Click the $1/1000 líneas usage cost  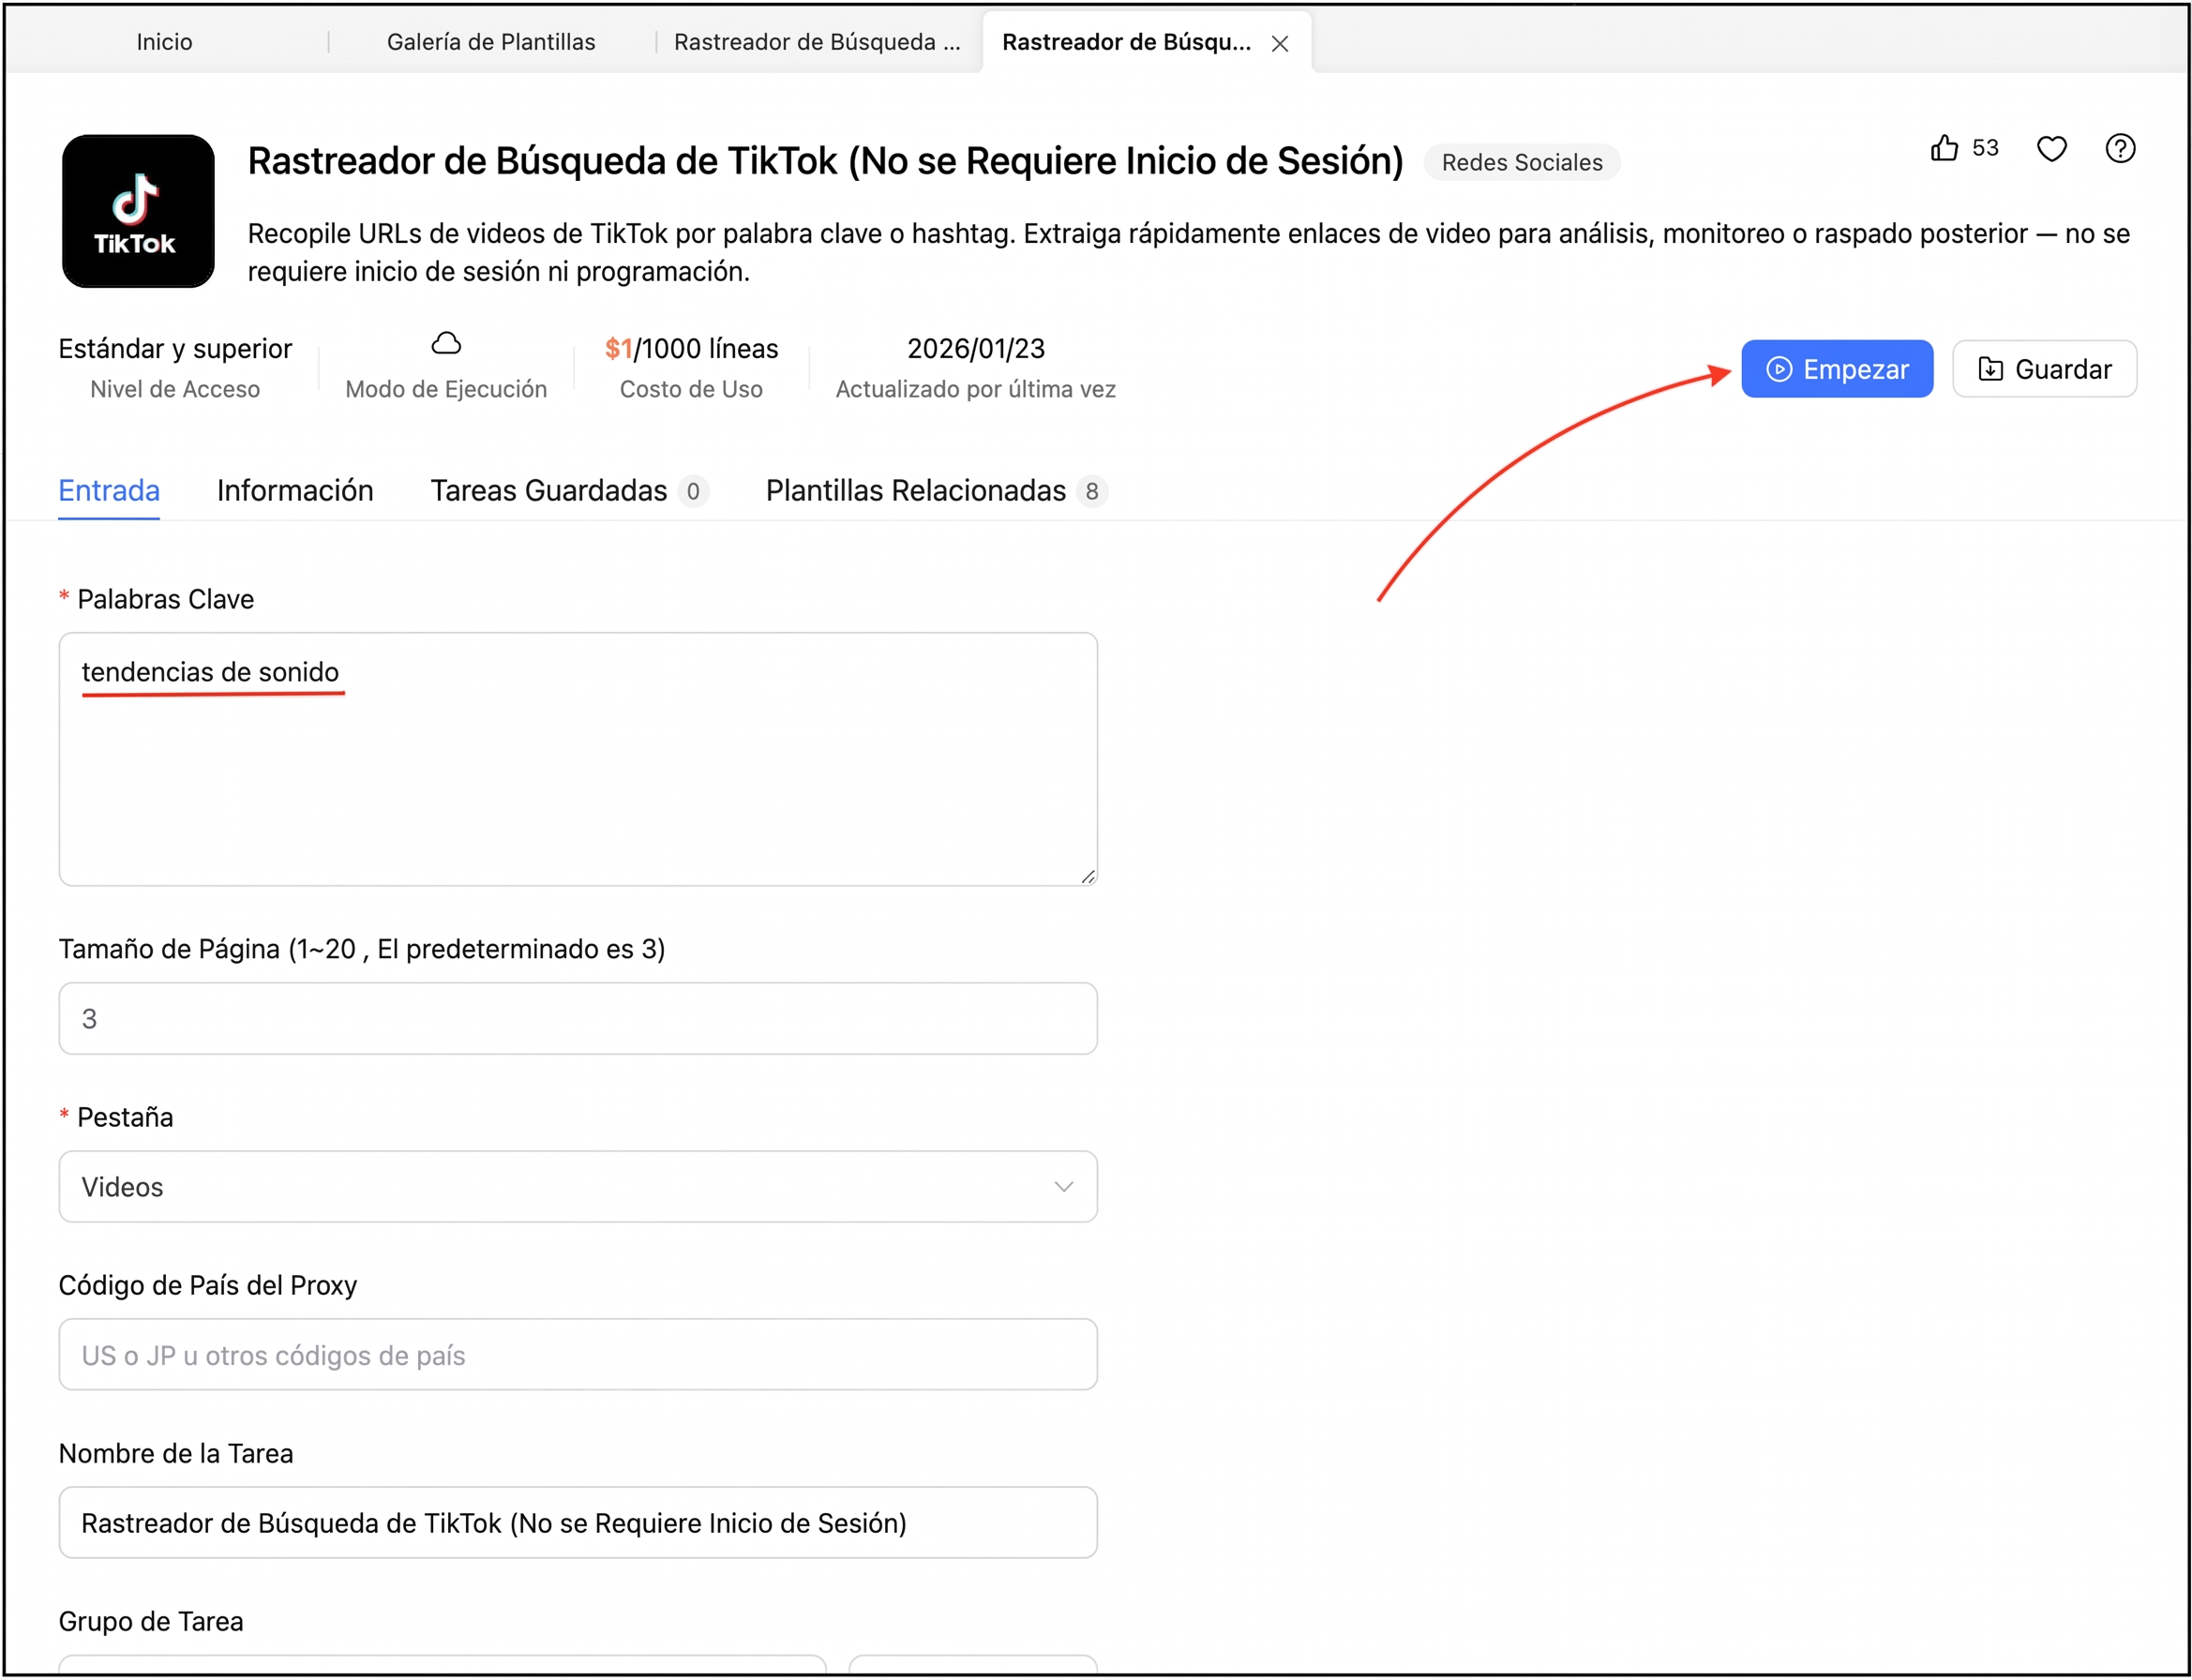[691, 348]
